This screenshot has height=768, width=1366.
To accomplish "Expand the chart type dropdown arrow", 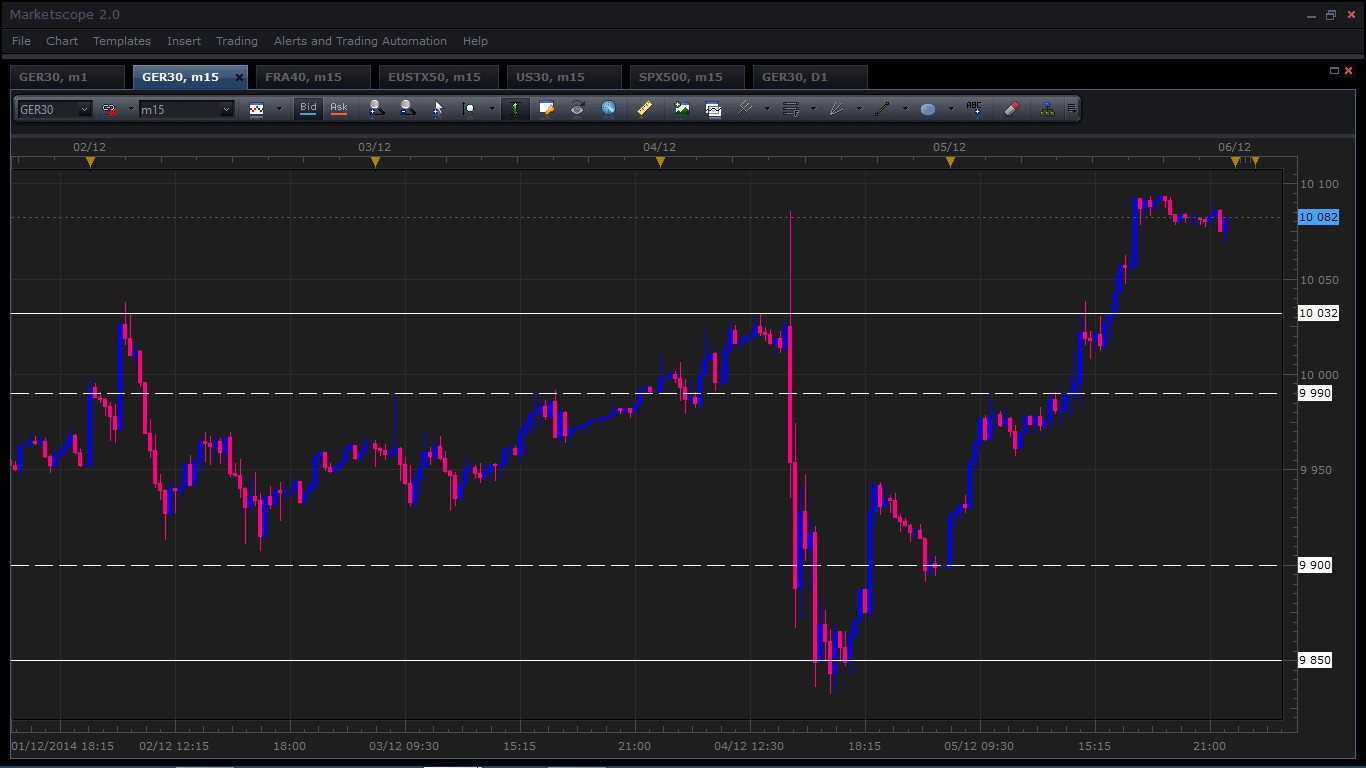I will [279, 109].
